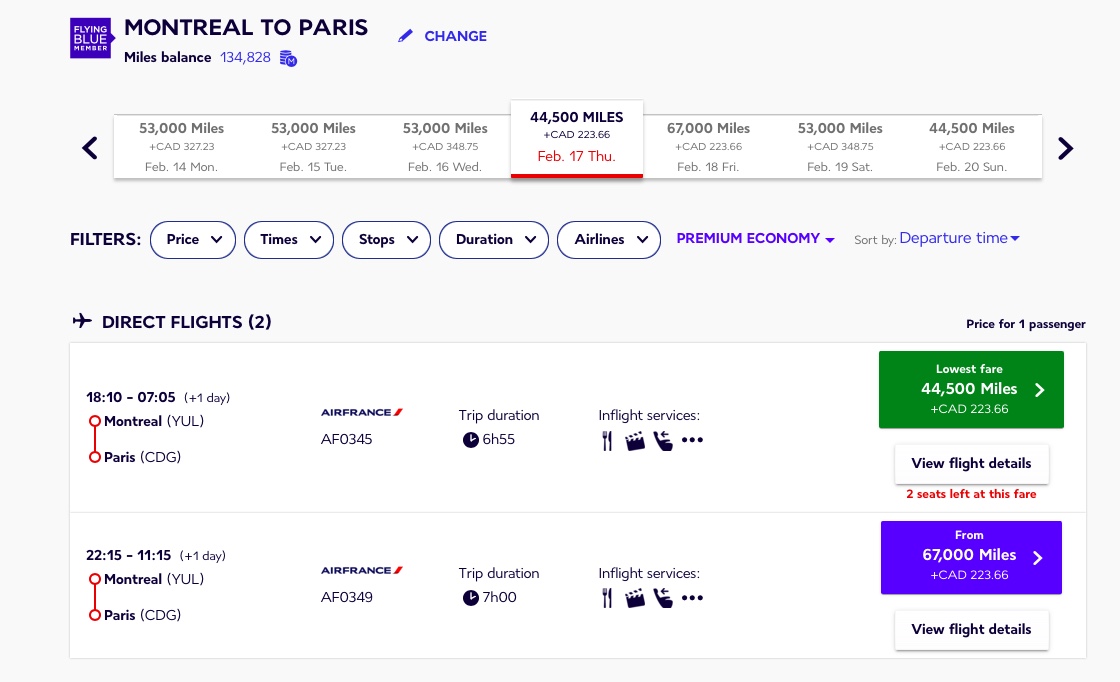Click the clock icon beside 6h55 duration
Viewport: 1120px width, 682px height.
point(471,440)
